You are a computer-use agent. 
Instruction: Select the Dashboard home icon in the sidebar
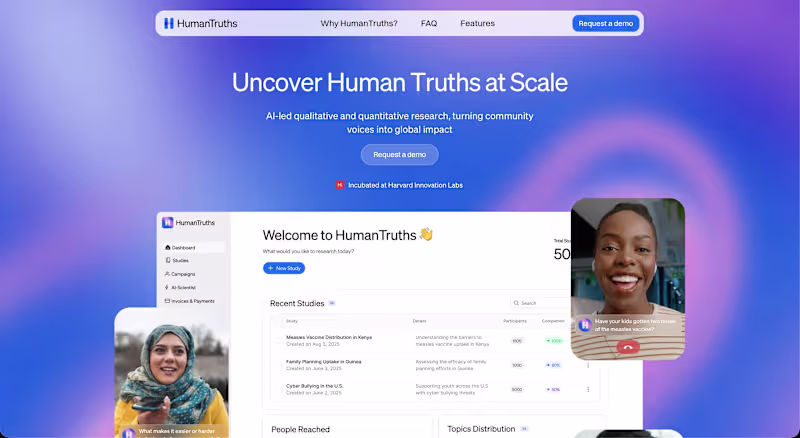point(167,248)
